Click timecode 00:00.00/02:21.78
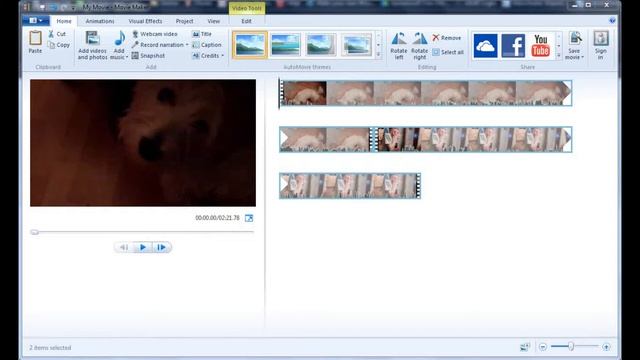Screen dimensions: 640x360 point(217,218)
